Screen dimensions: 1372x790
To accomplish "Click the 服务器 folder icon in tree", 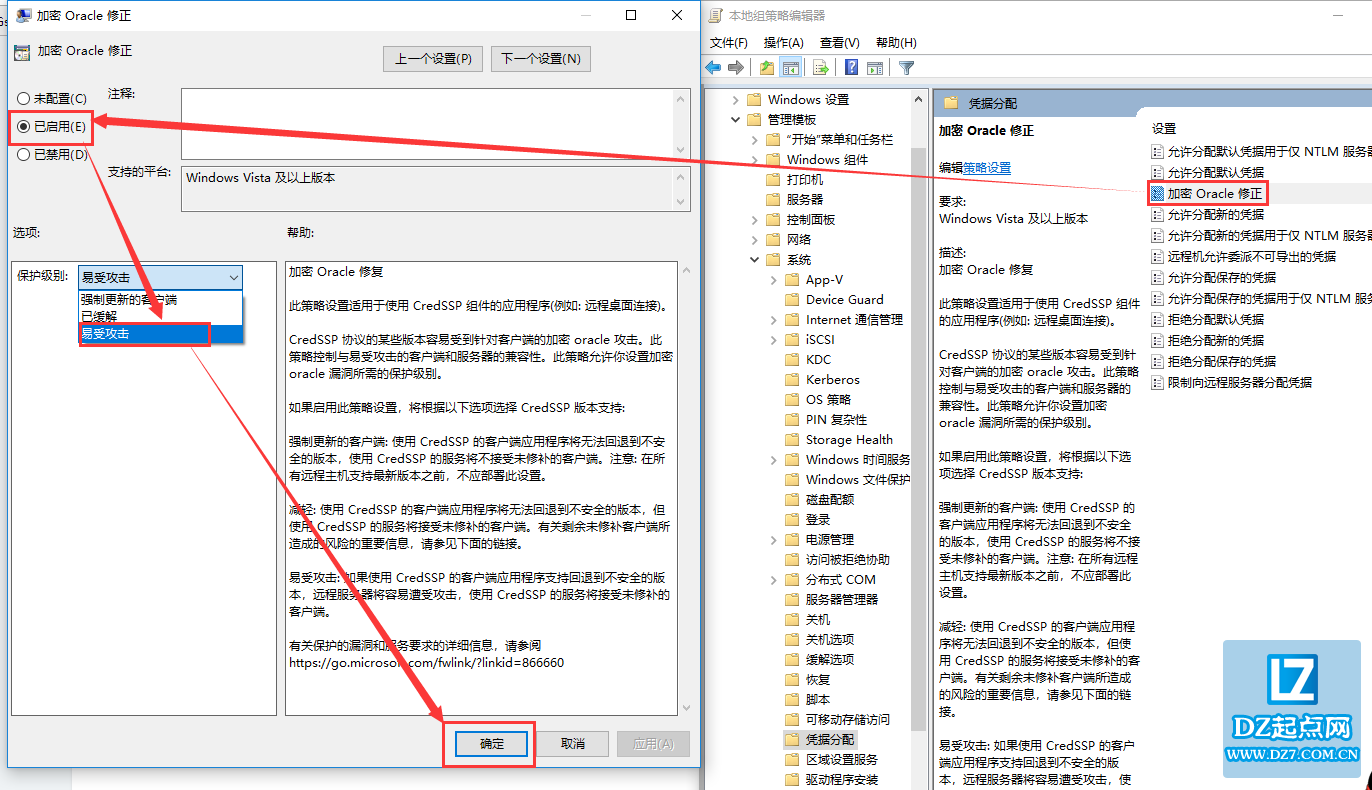I will [772, 199].
